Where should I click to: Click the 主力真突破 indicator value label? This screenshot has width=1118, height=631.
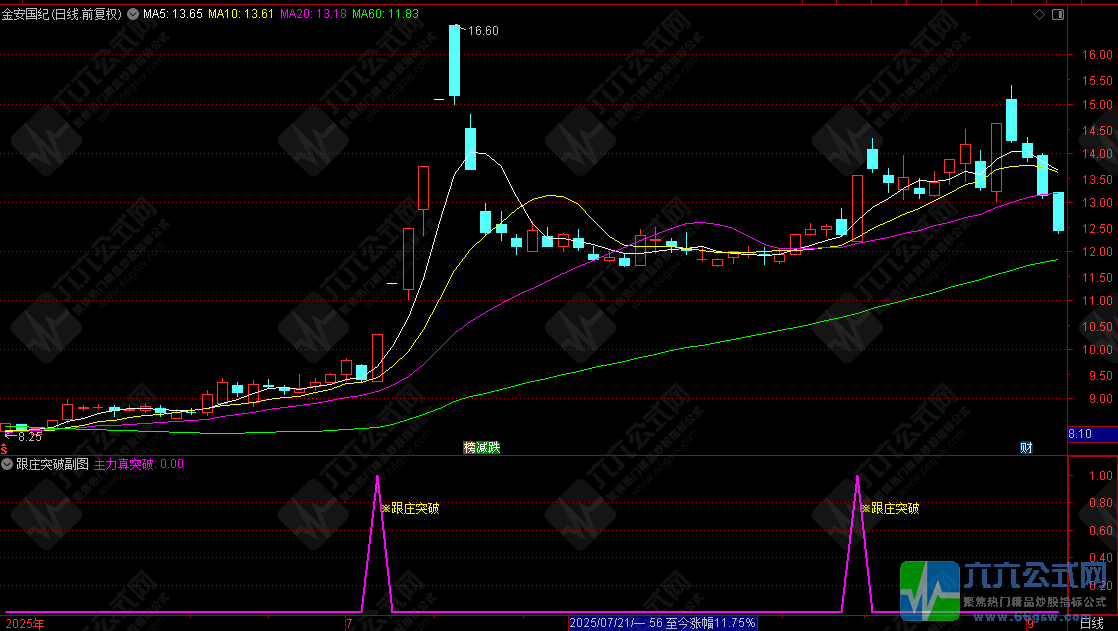138,464
